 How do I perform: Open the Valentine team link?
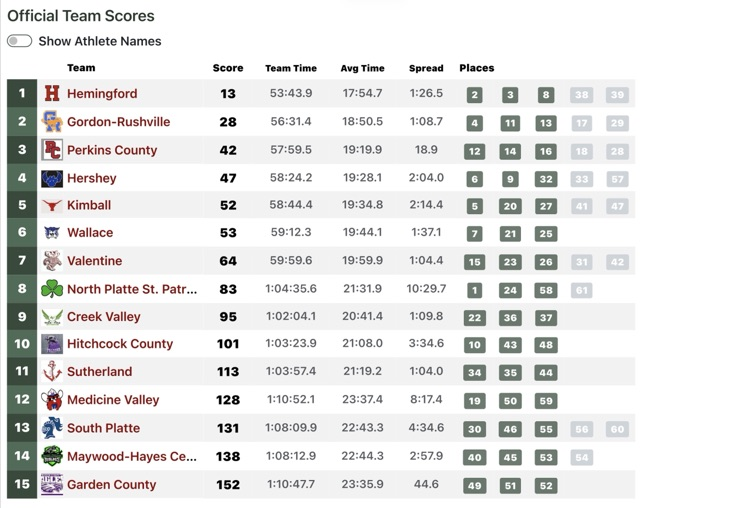click(95, 261)
